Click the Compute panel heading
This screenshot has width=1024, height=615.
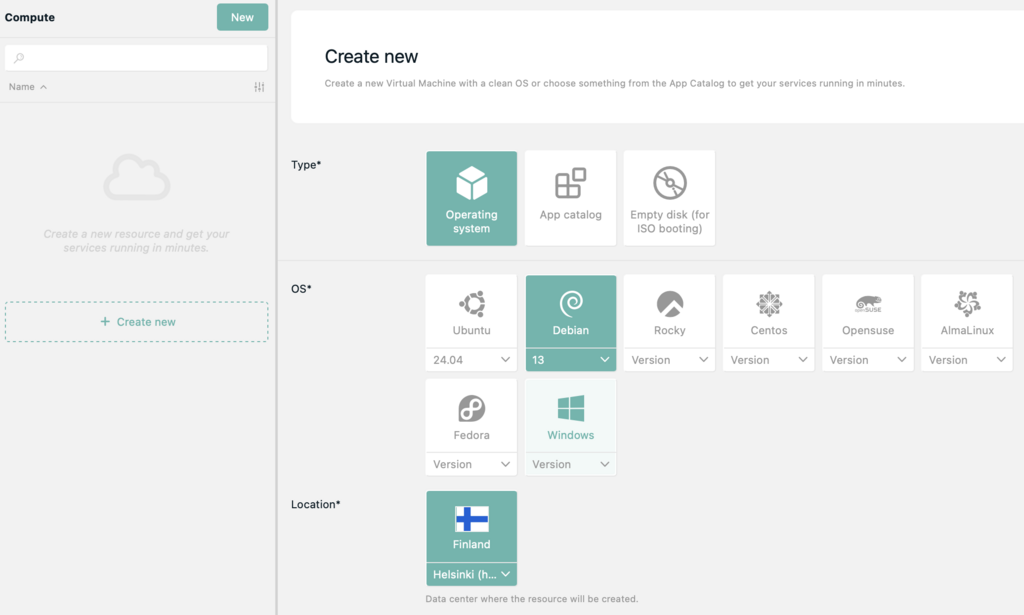click(x=30, y=18)
